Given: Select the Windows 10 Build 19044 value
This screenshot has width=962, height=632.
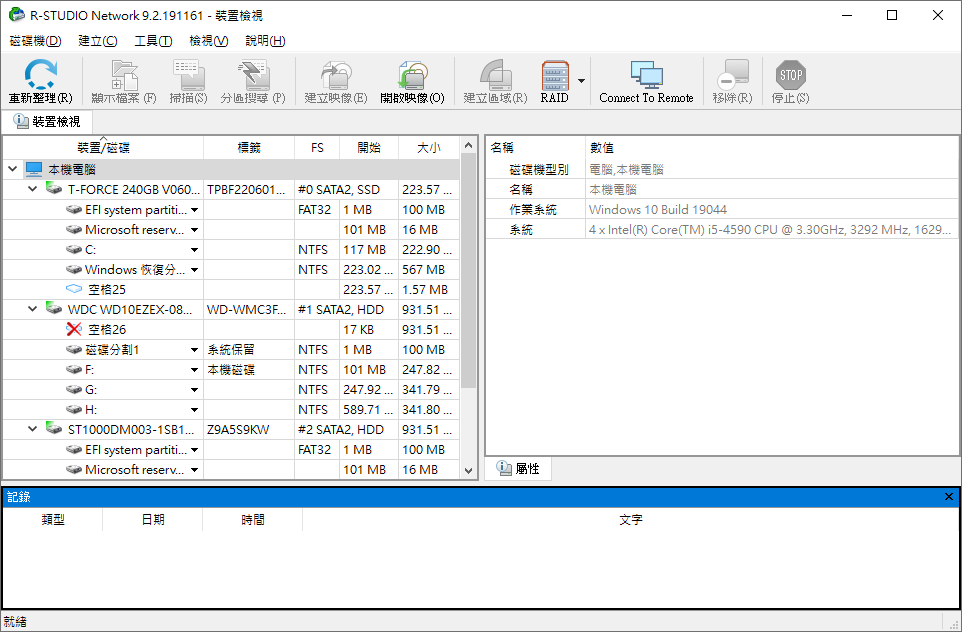Looking at the screenshot, I should pyautogui.click(x=658, y=210).
